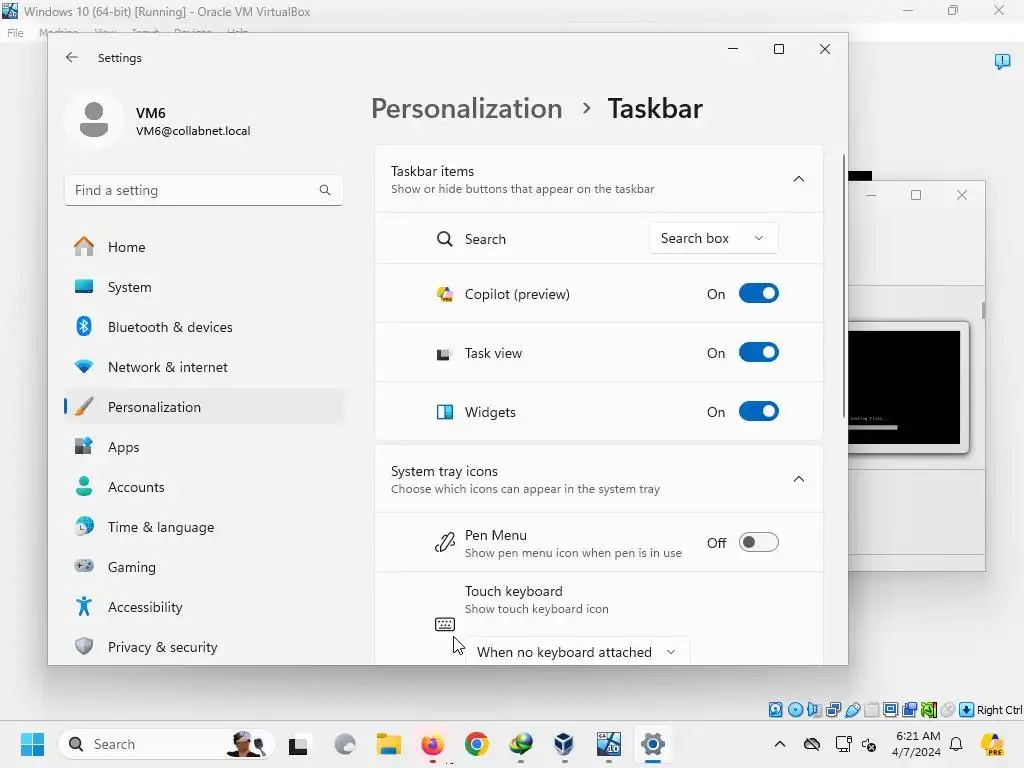Screen dimensions: 1024x768
Task: Open the Apps settings page
Action: click(204, 447)
